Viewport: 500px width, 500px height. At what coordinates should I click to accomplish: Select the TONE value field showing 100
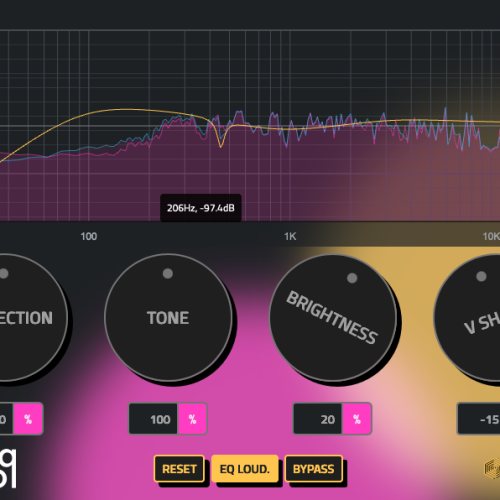[x=153, y=419]
